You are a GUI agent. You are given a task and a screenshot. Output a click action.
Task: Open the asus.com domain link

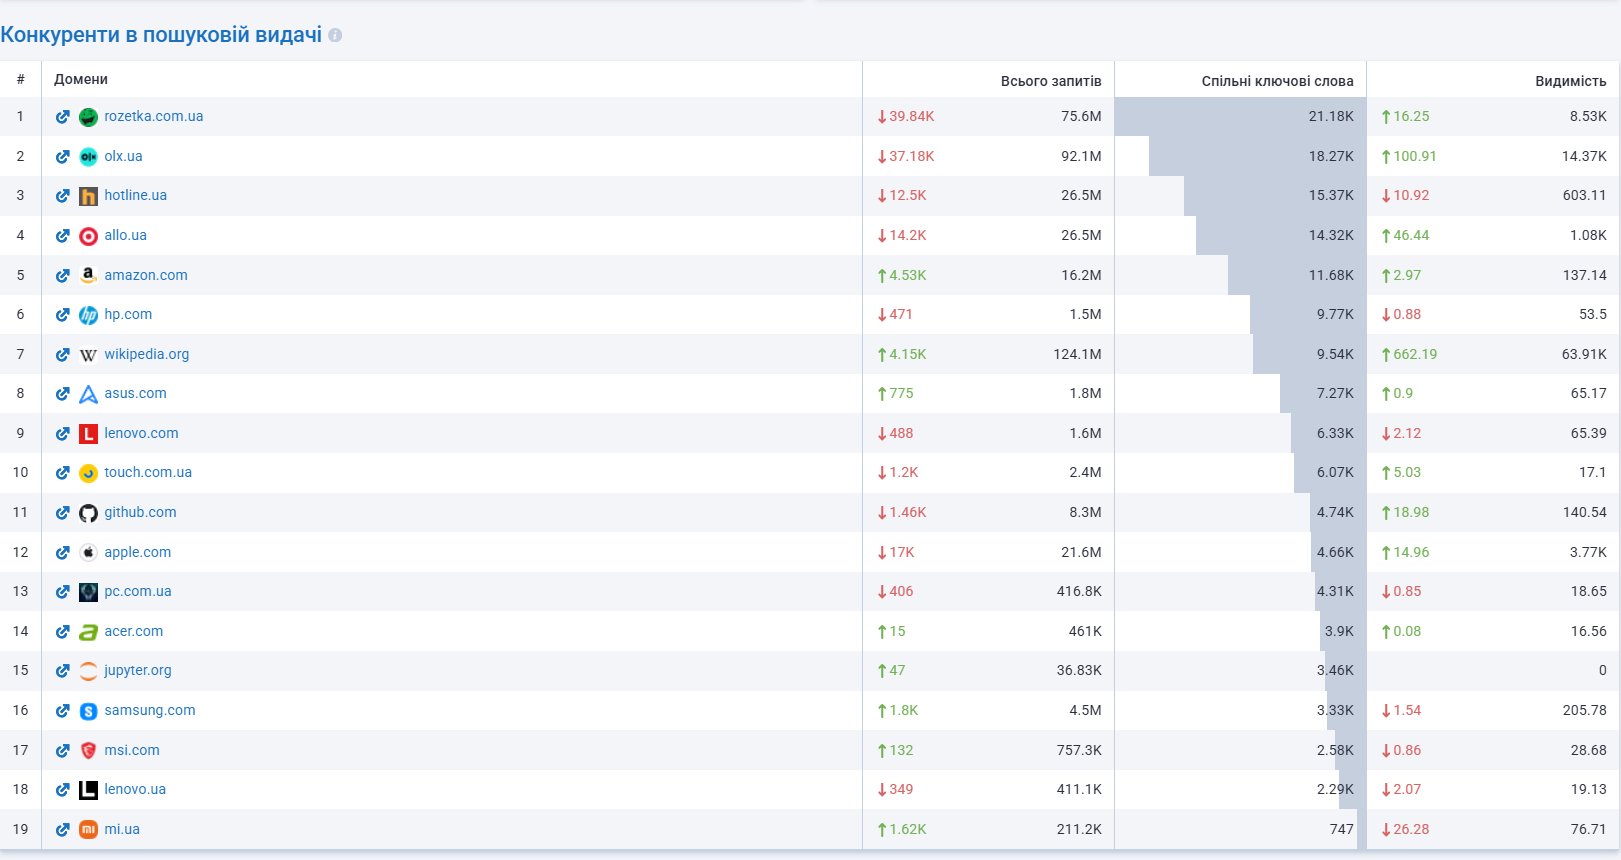click(x=136, y=393)
